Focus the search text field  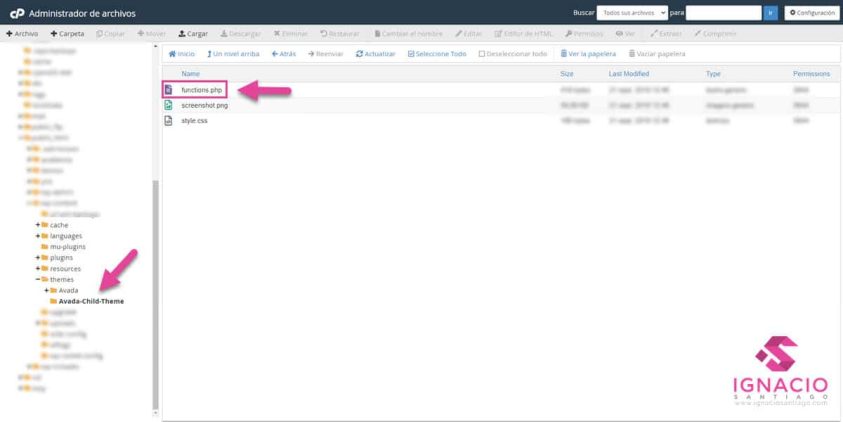[x=723, y=13]
